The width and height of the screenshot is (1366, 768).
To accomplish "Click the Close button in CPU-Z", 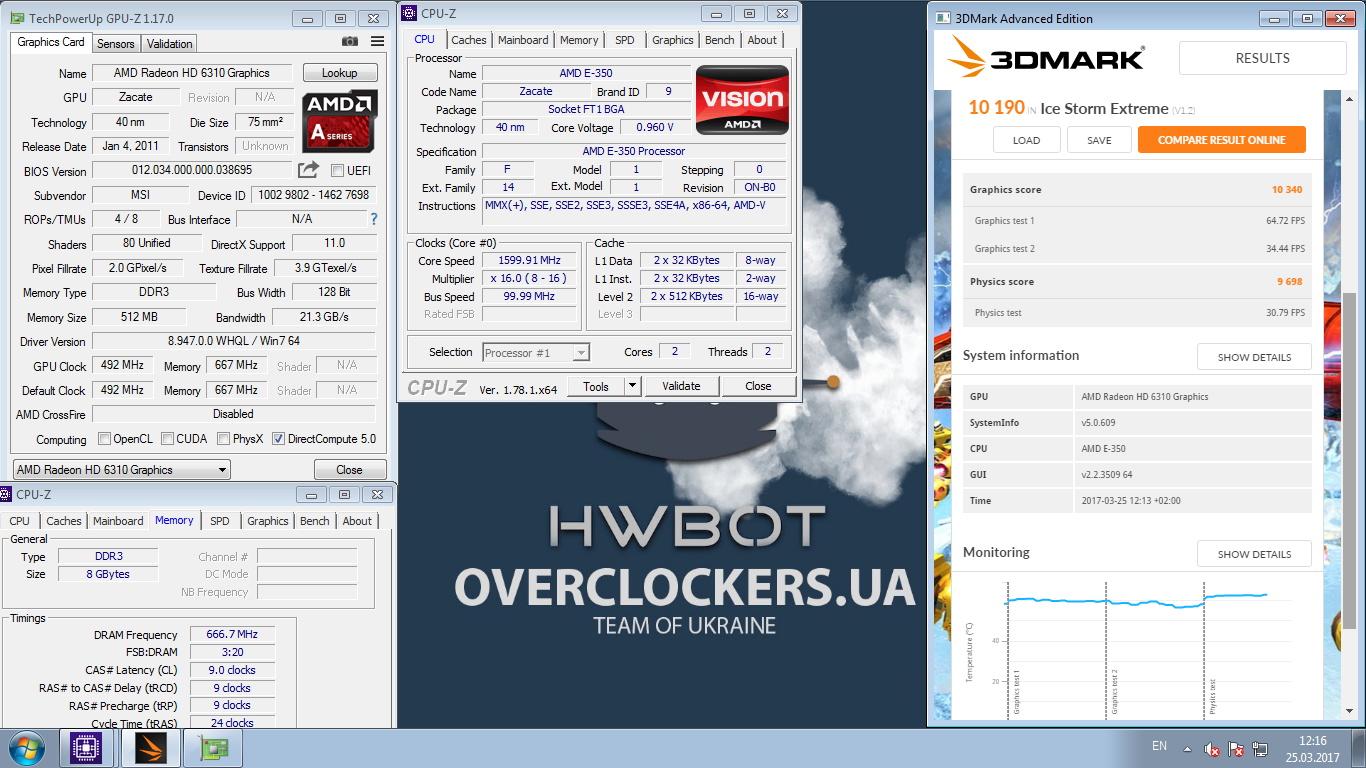I will 758,386.
